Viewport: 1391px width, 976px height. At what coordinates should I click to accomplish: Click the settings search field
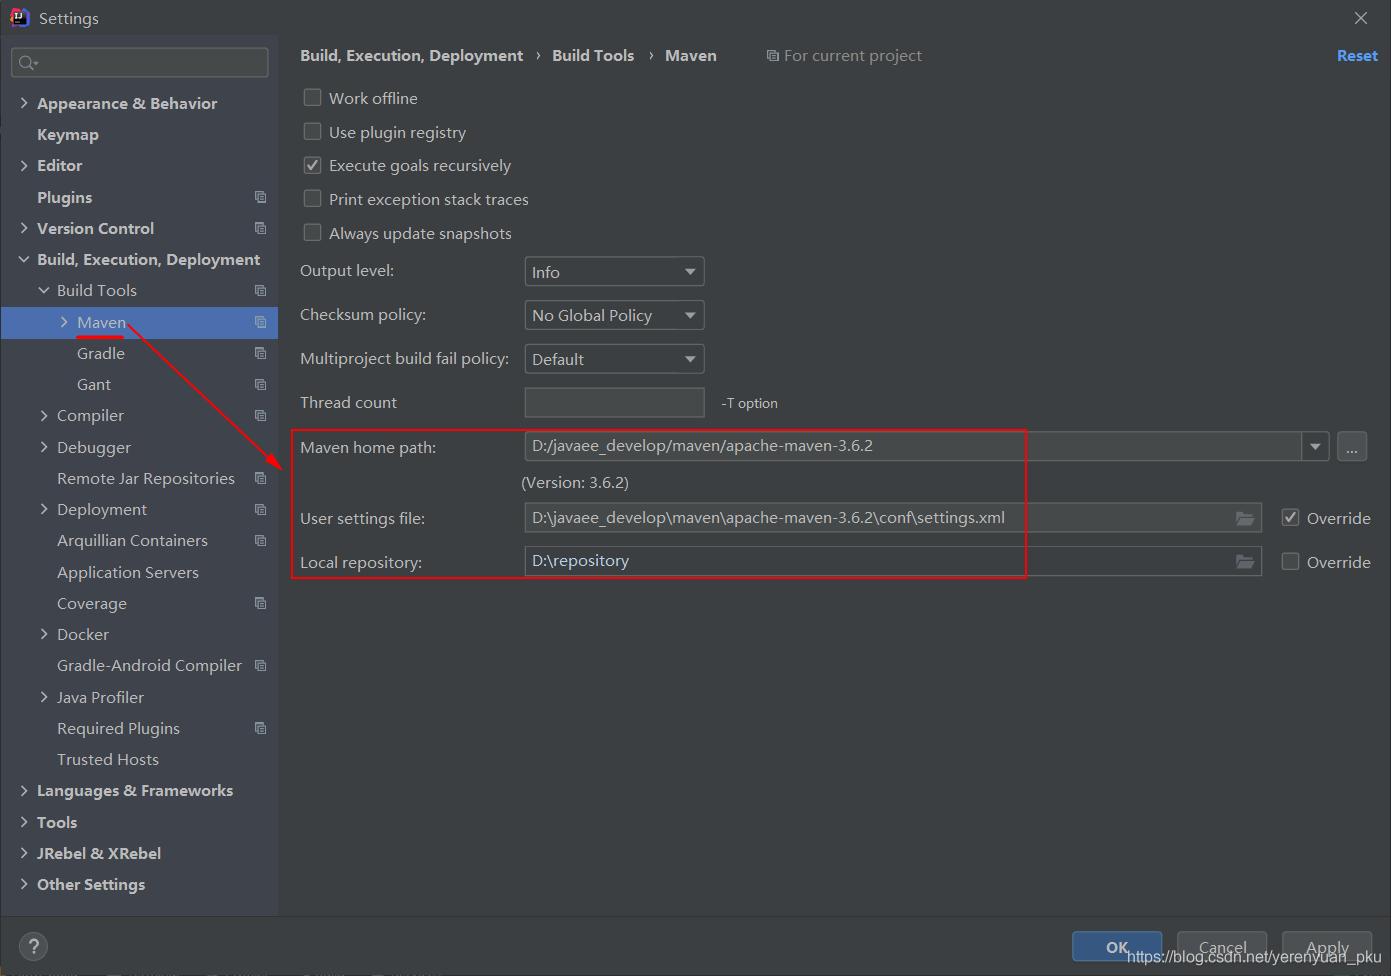coord(140,63)
